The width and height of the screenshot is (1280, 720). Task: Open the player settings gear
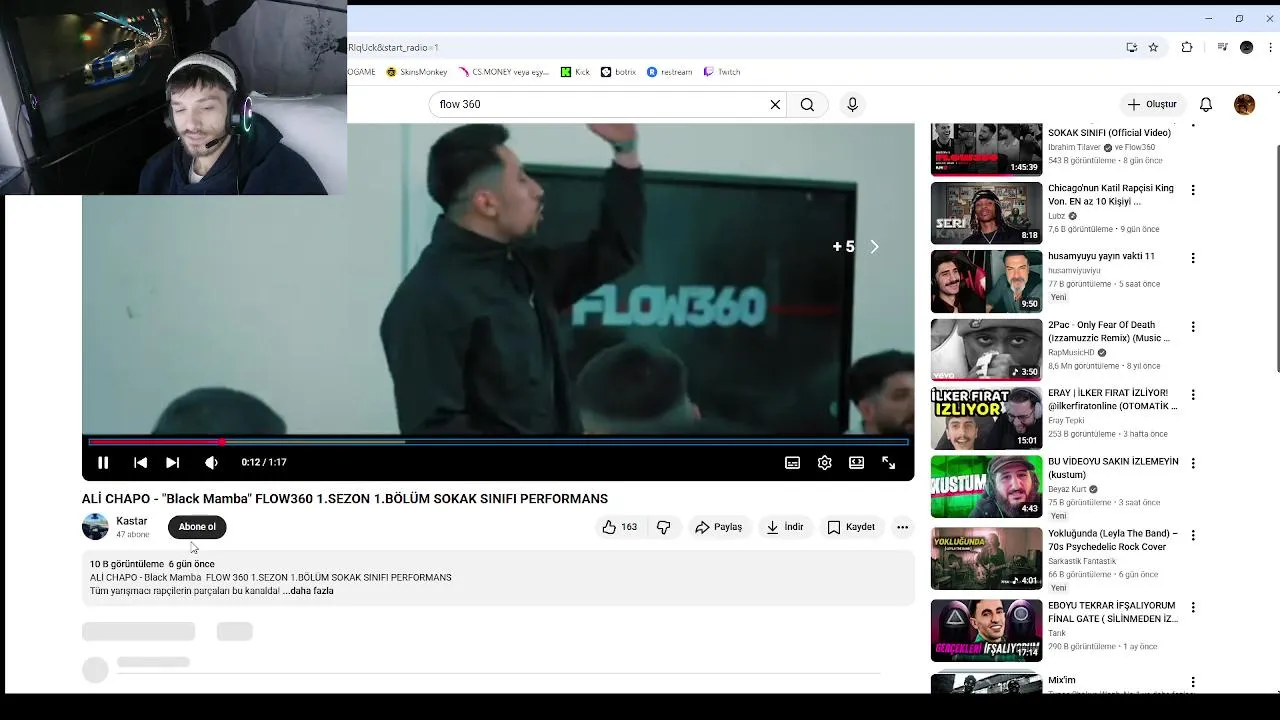coord(824,462)
